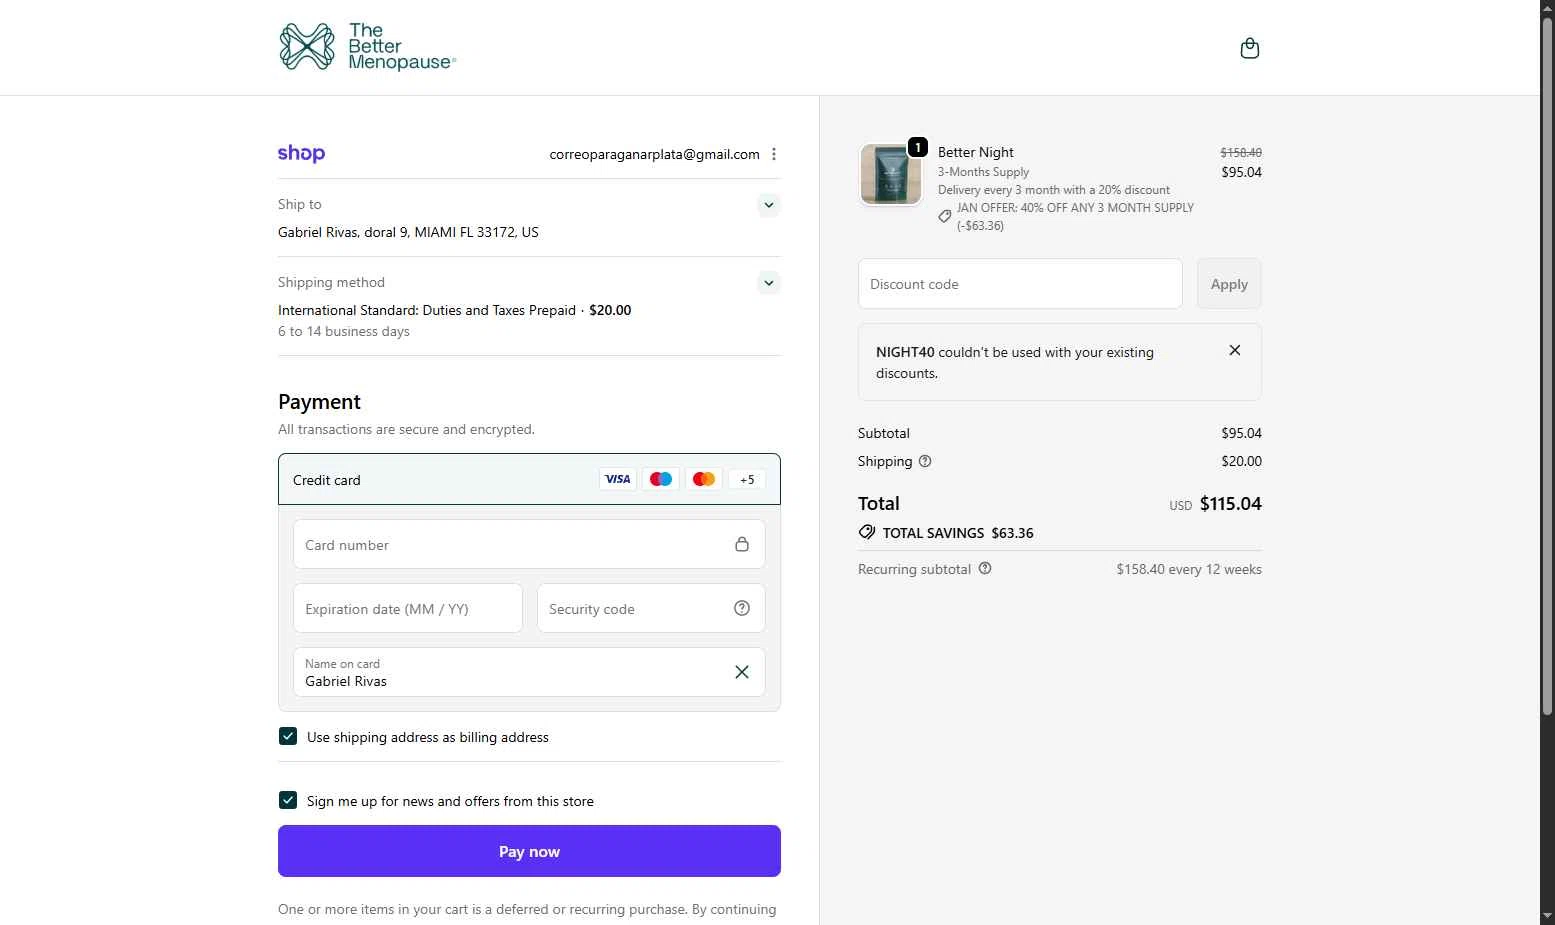Show the +5 more payment types
The width and height of the screenshot is (1555, 925).
[747, 479]
